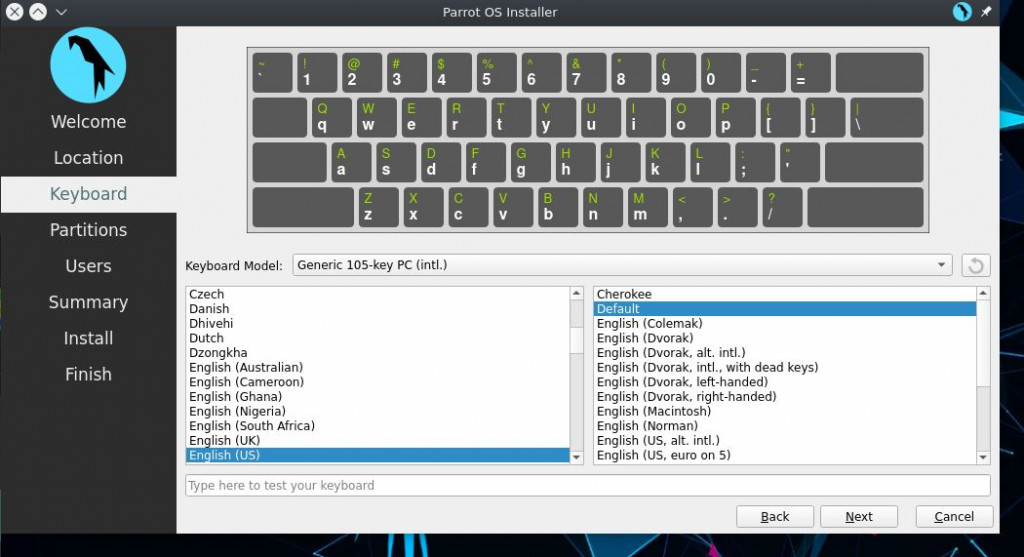Click the reset keyboard model icon
Viewport: 1024px width, 557px height.
click(975, 265)
